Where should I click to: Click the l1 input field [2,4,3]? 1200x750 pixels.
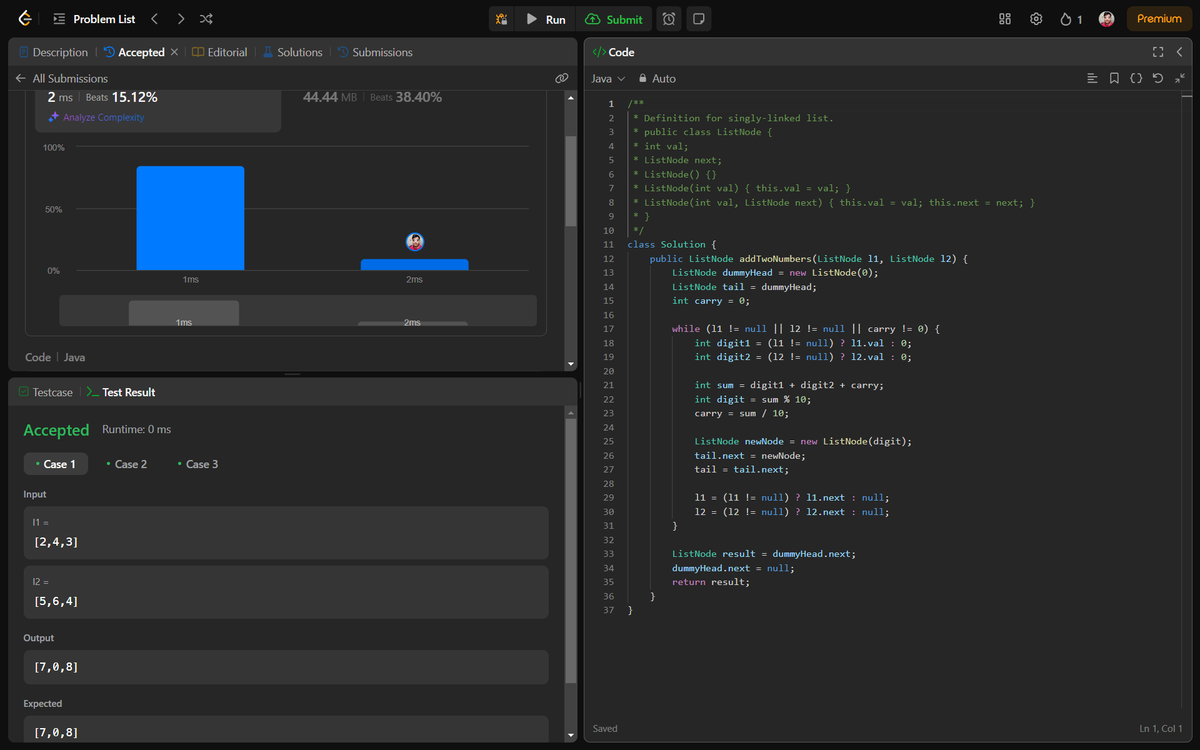[x=286, y=532]
